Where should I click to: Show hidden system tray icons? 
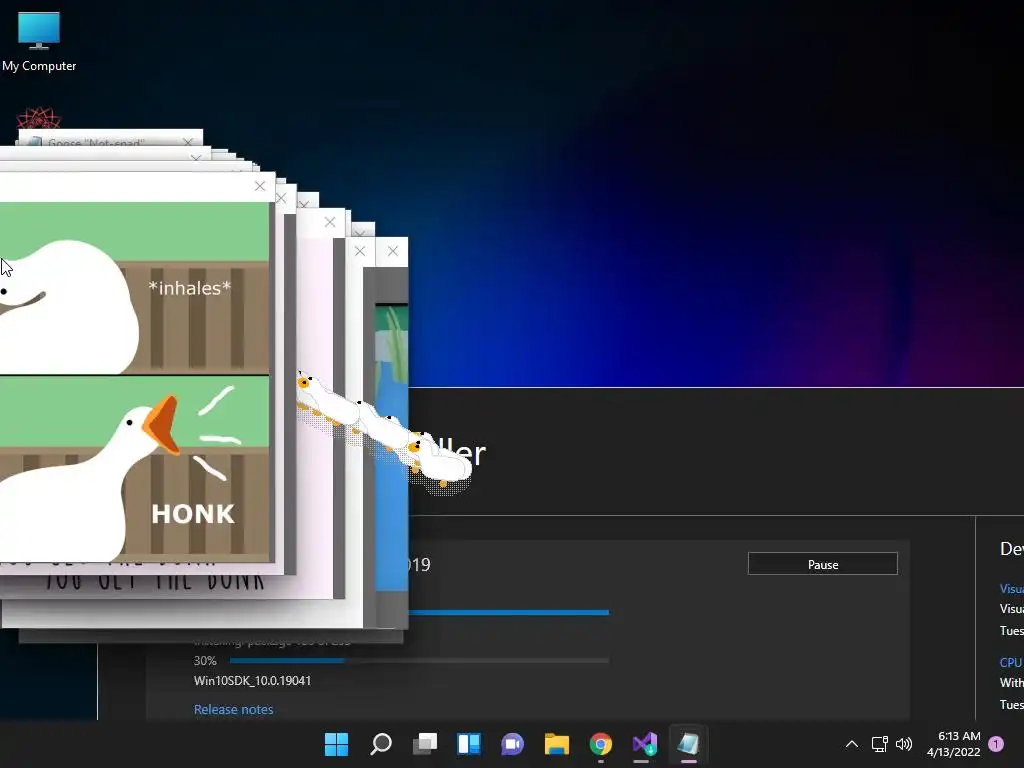(x=852, y=744)
